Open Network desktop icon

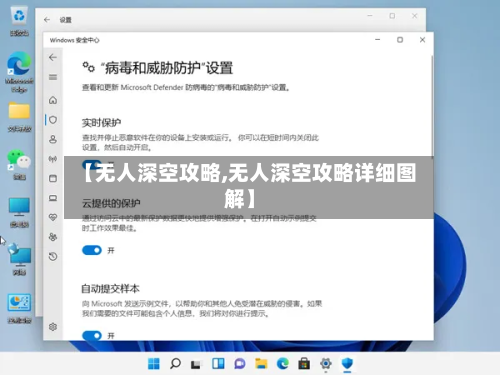(19, 260)
